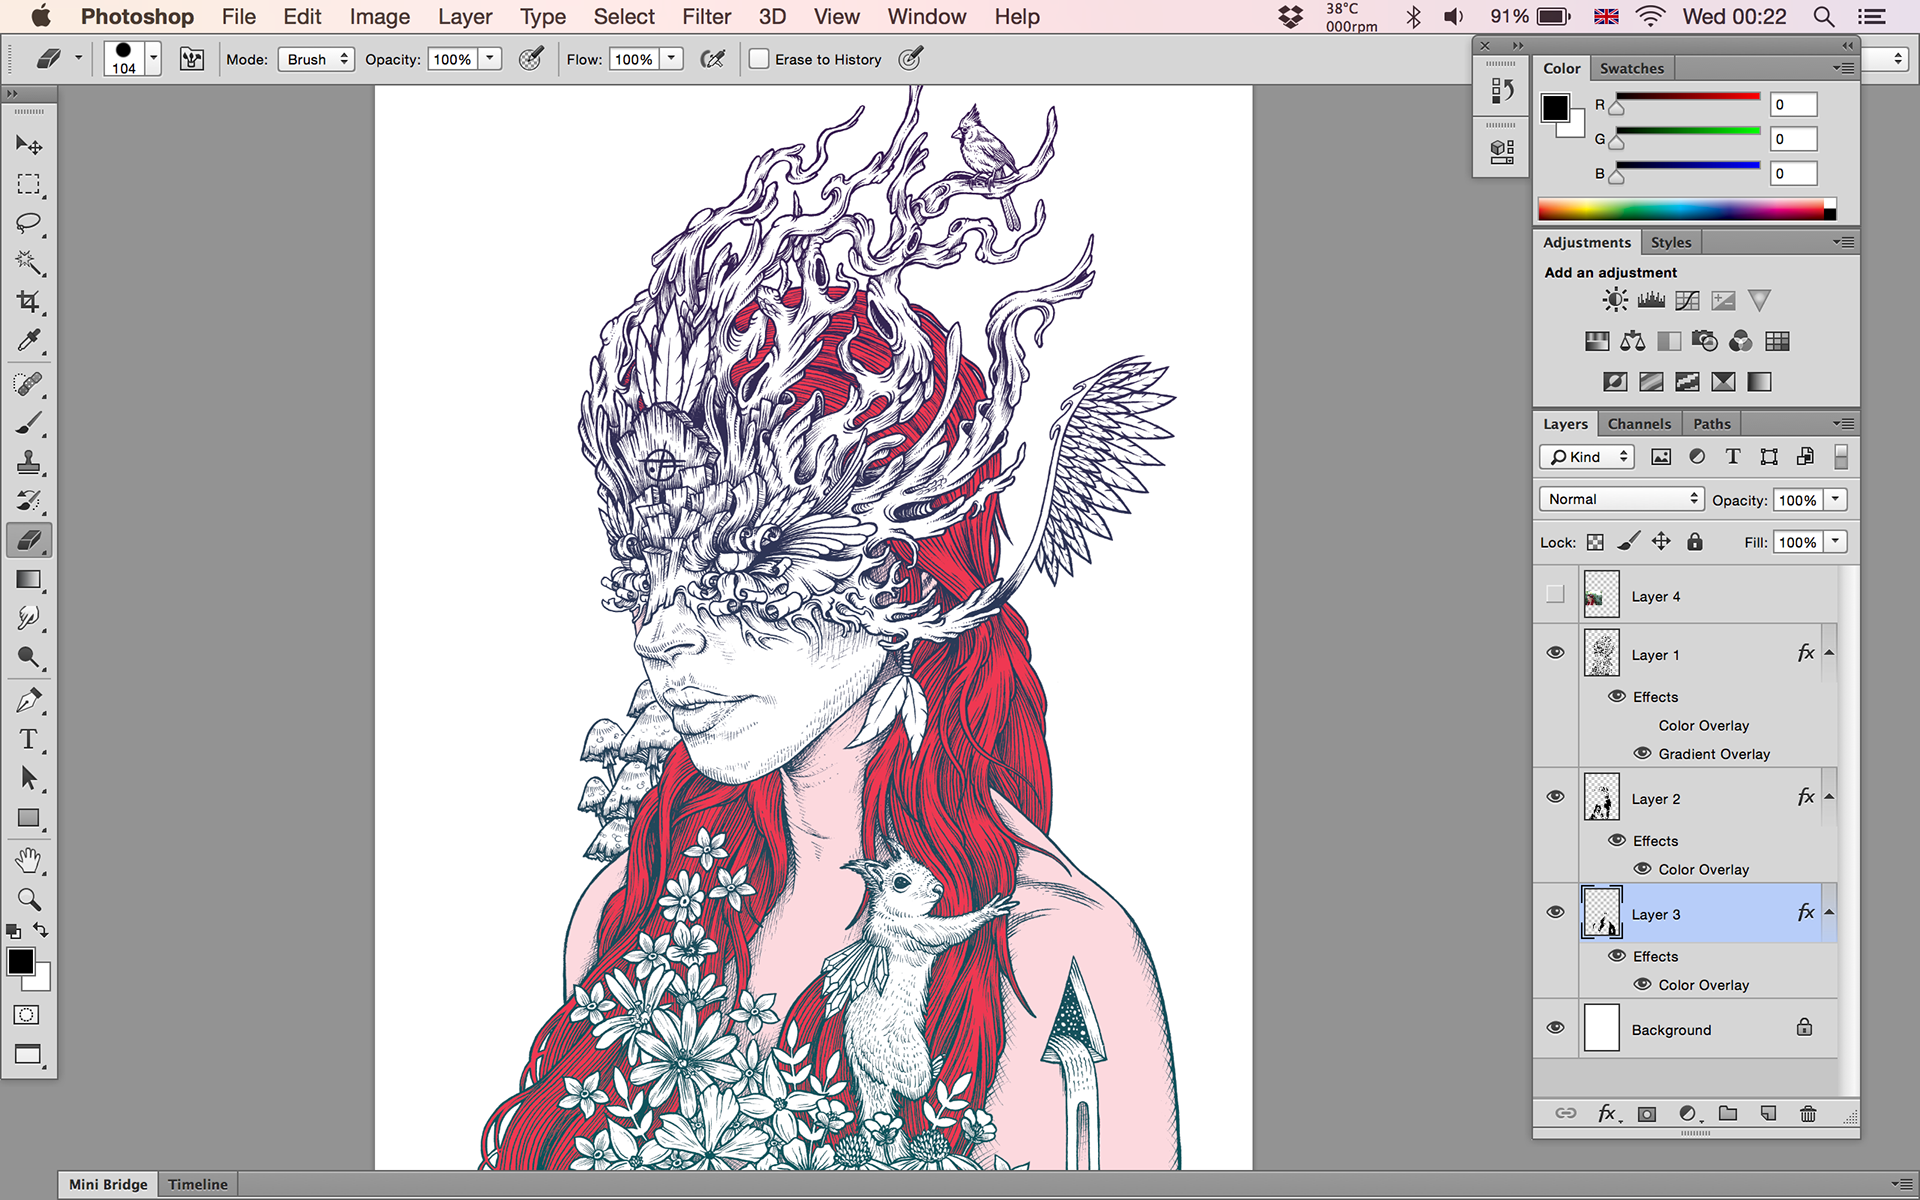Screen dimensions: 1920x1200
Task: Select the History Brush tool
Action: pyautogui.click(x=28, y=501)
